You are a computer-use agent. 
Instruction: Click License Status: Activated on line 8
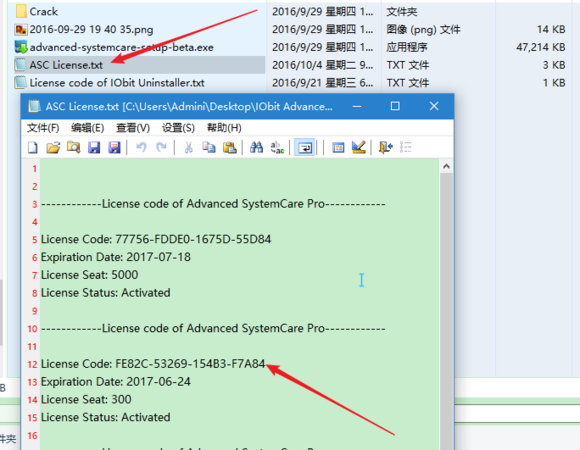(106, 292)
